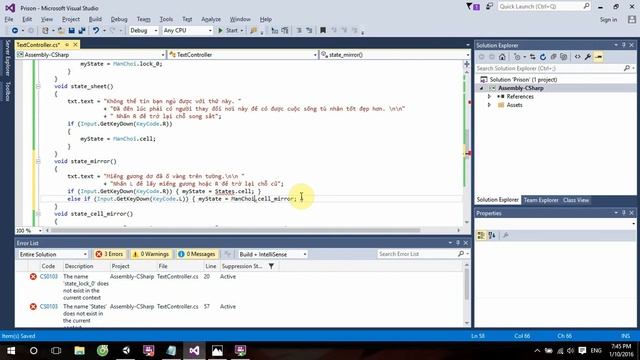Click the Collapse All icon in Solution Explorer

tap(553, 57)
